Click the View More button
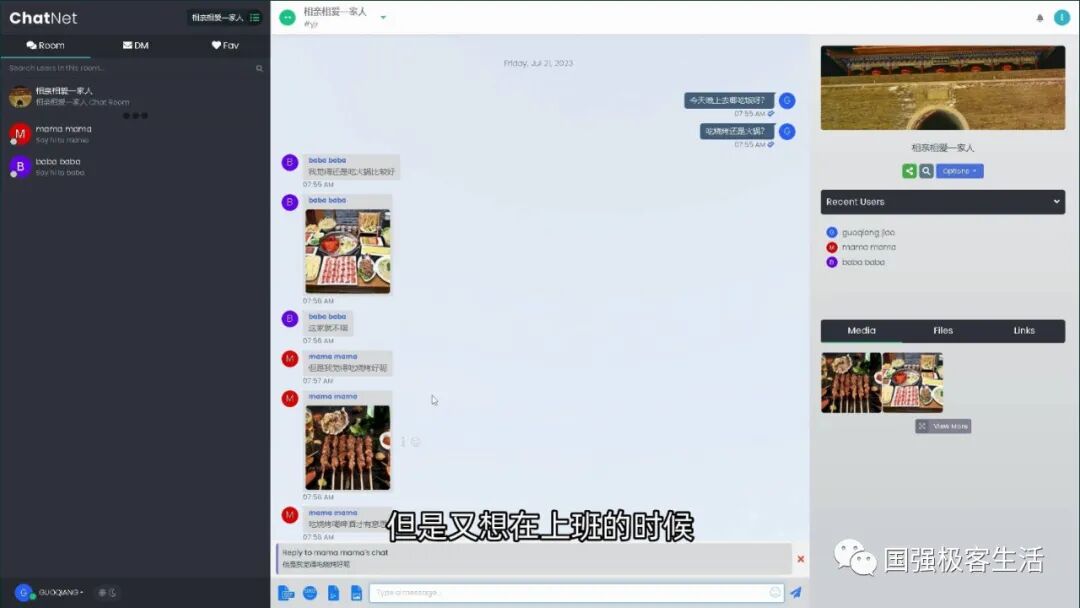Image resolution: width=1080 pixels, height=608 pixels. coord(943,426)
